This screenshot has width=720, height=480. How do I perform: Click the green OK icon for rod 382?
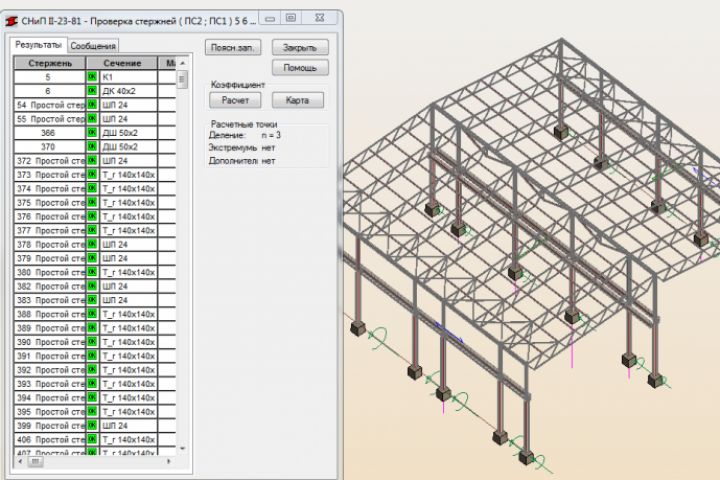(92, 286)
